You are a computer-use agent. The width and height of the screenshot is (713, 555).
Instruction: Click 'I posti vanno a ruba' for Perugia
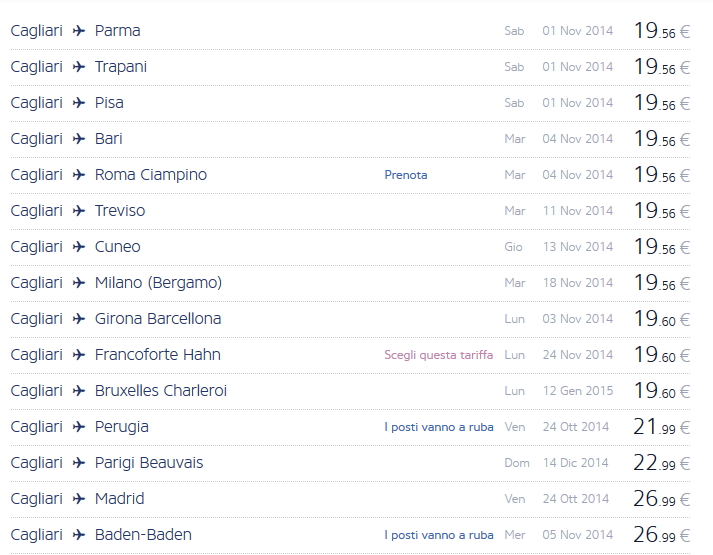tap(438, 427)
